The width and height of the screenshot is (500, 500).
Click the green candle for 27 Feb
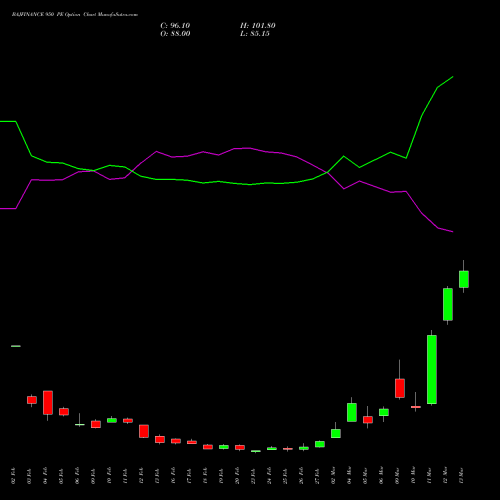click(320, 444)
